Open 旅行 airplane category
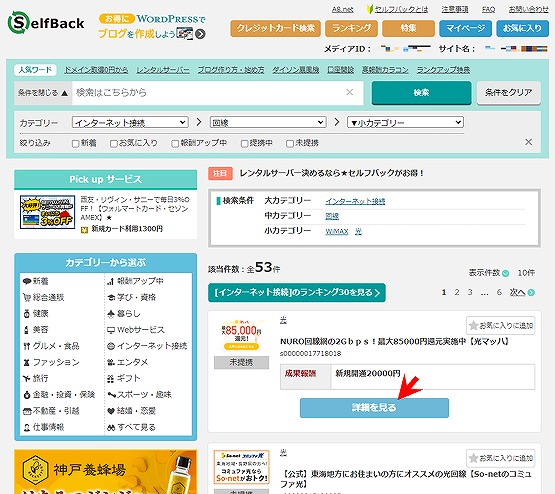Image resolution: width=555 pixels, height=494 pixels. pos(35,378)
